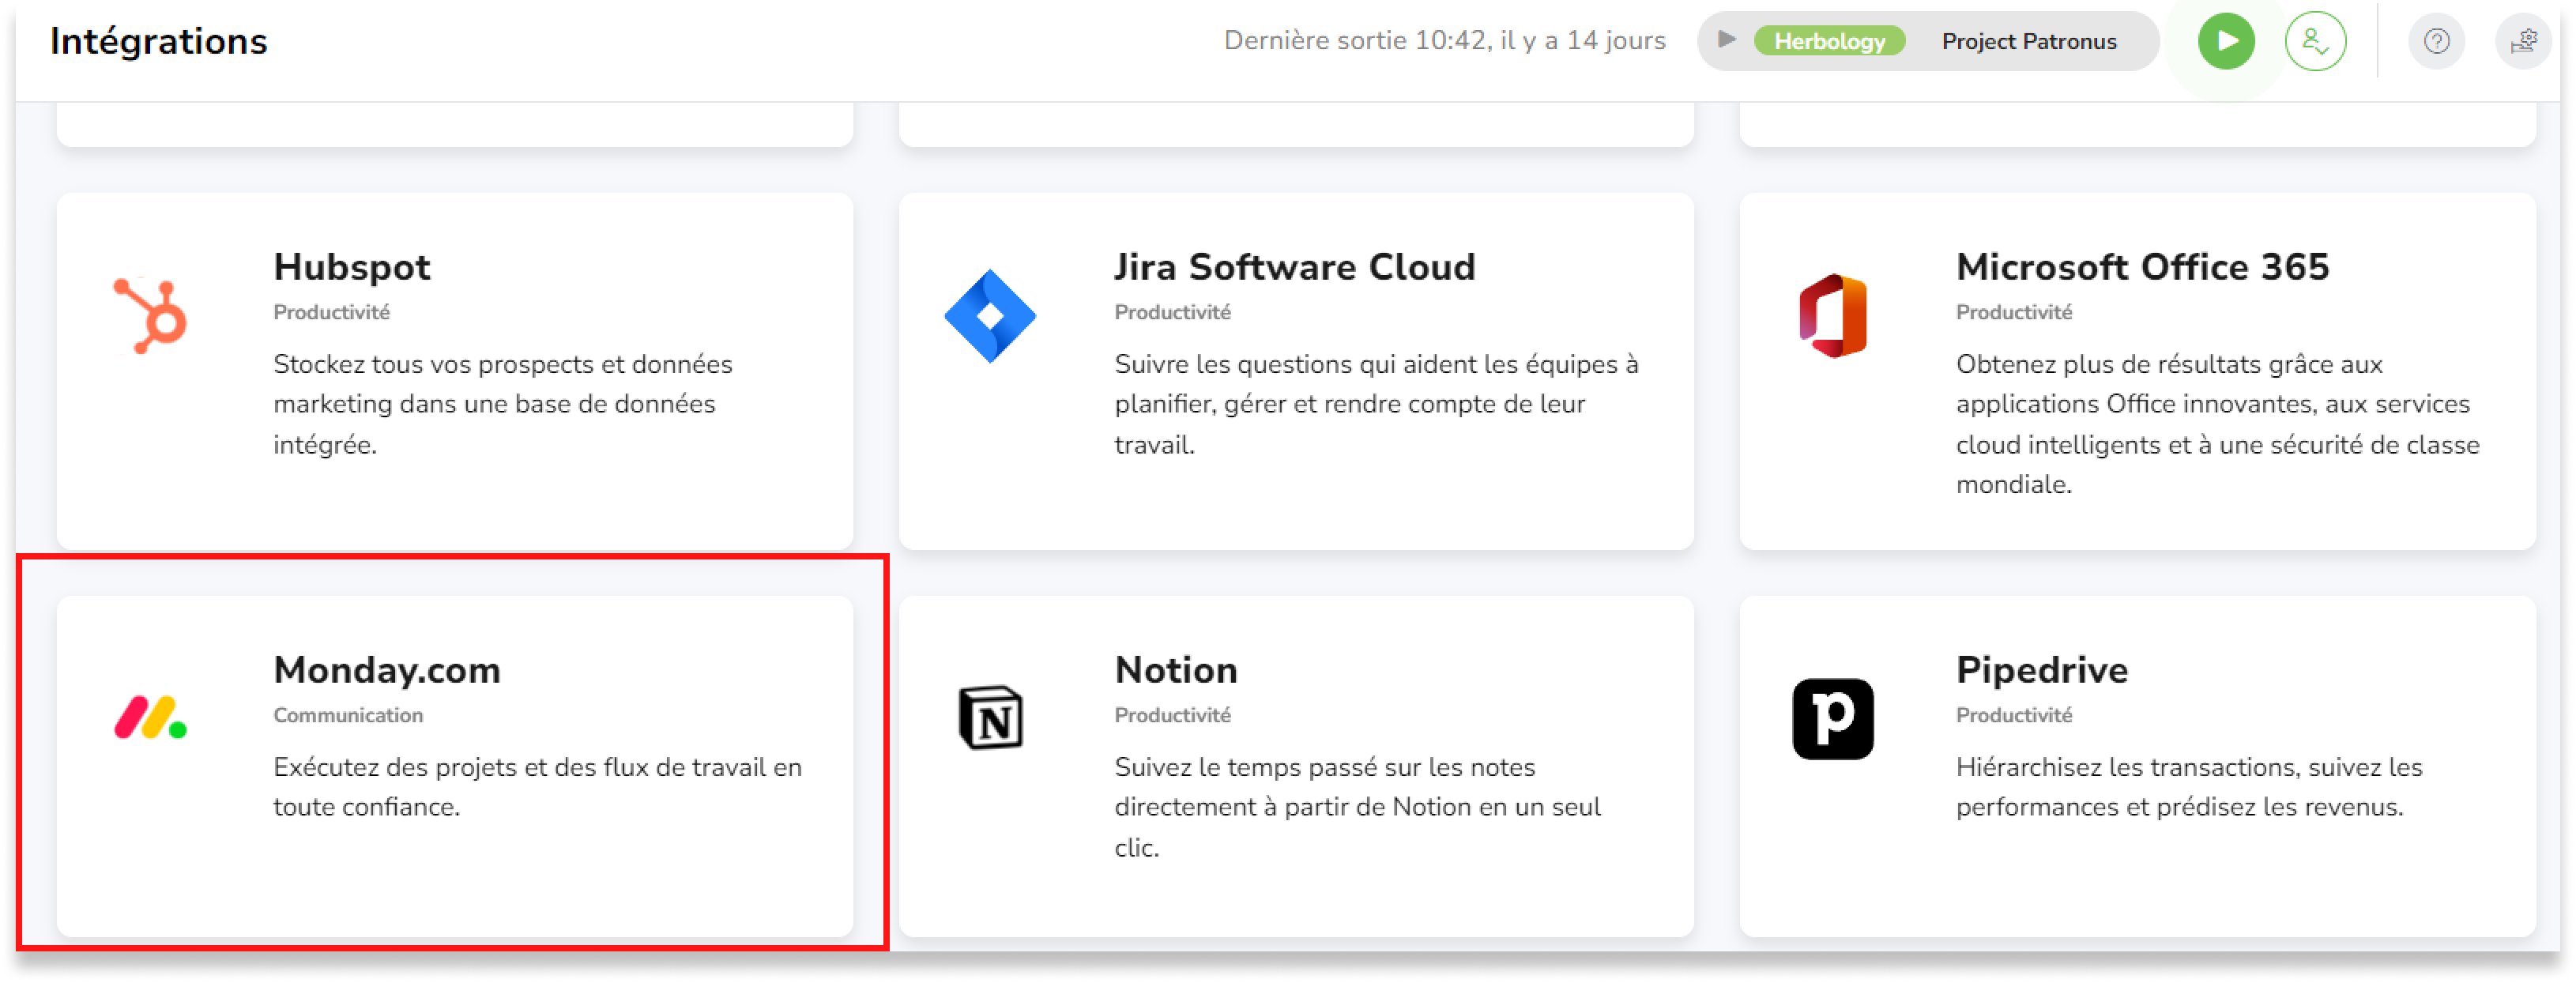This screenshot has height=983, width=2576.
Task: Click 'Suivez le temps passé' description
Action: point(1358,807)
